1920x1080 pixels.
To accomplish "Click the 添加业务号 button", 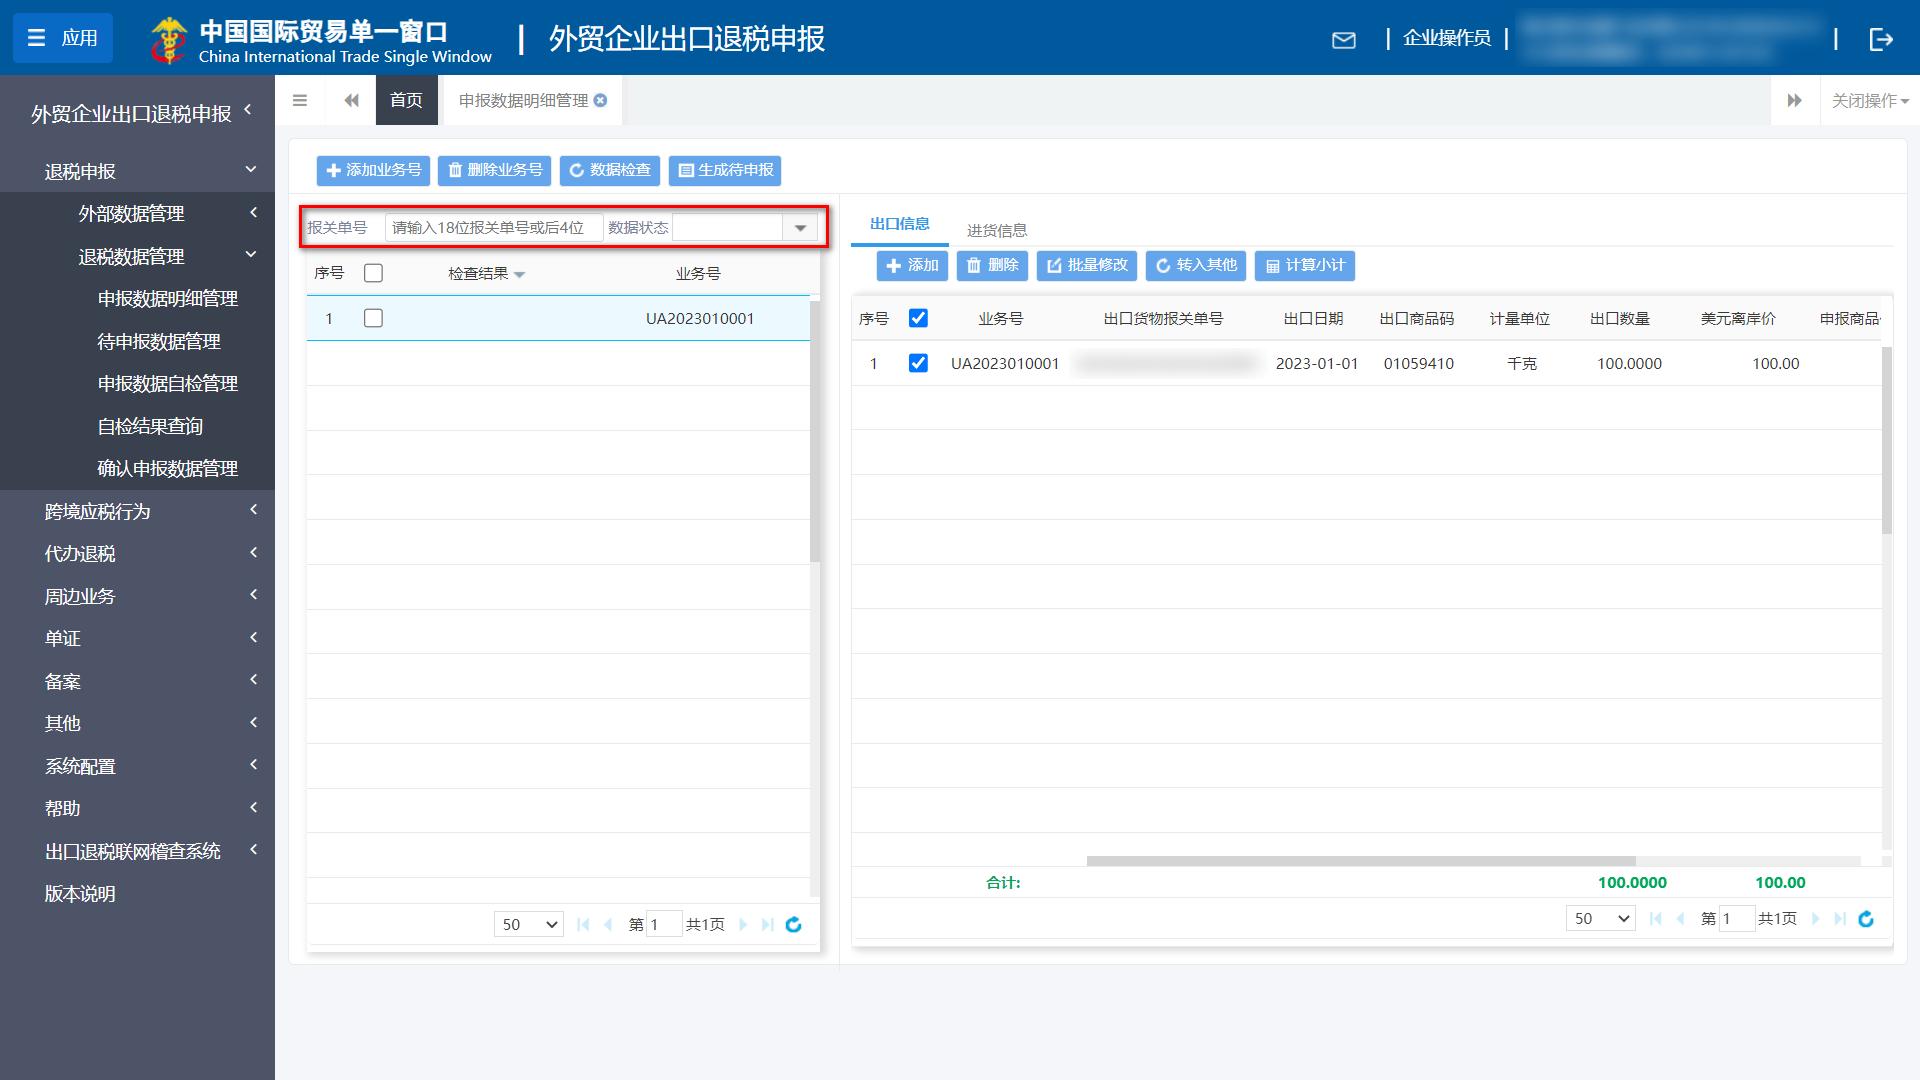I will [373, 170].
